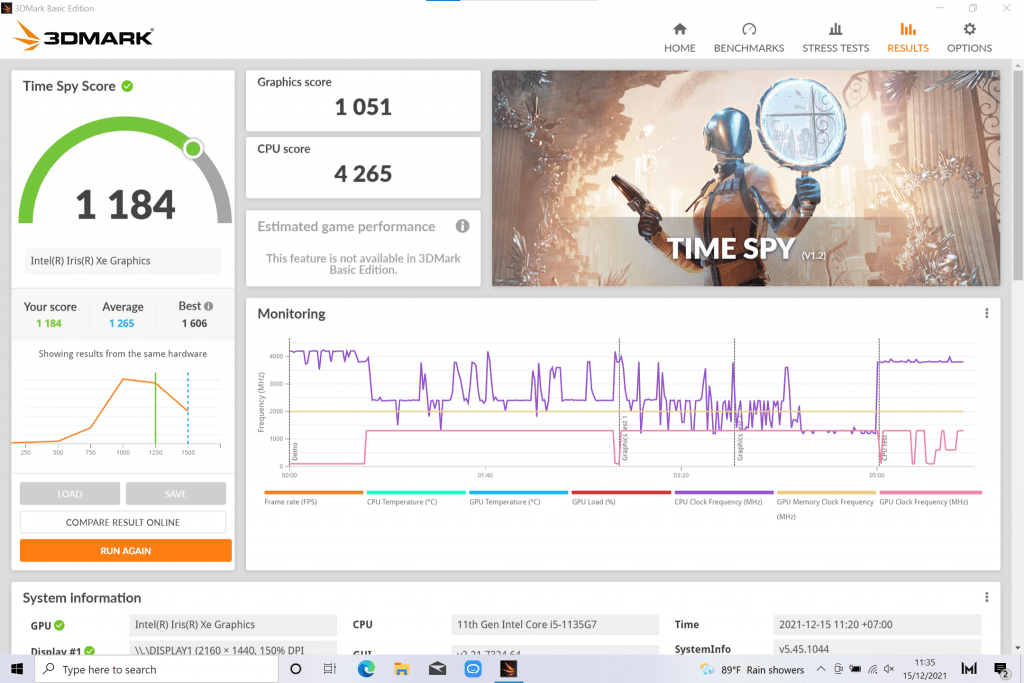Click the LOAD button

point(70,494)
